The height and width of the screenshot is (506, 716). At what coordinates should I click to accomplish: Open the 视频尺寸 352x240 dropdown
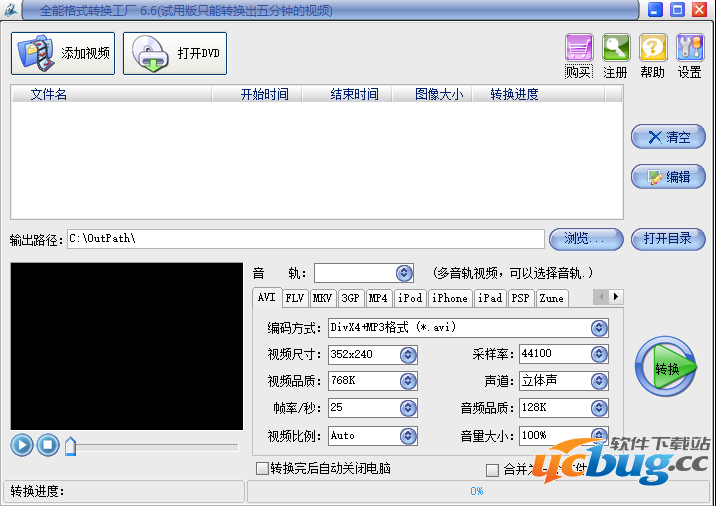pos(408,355)
